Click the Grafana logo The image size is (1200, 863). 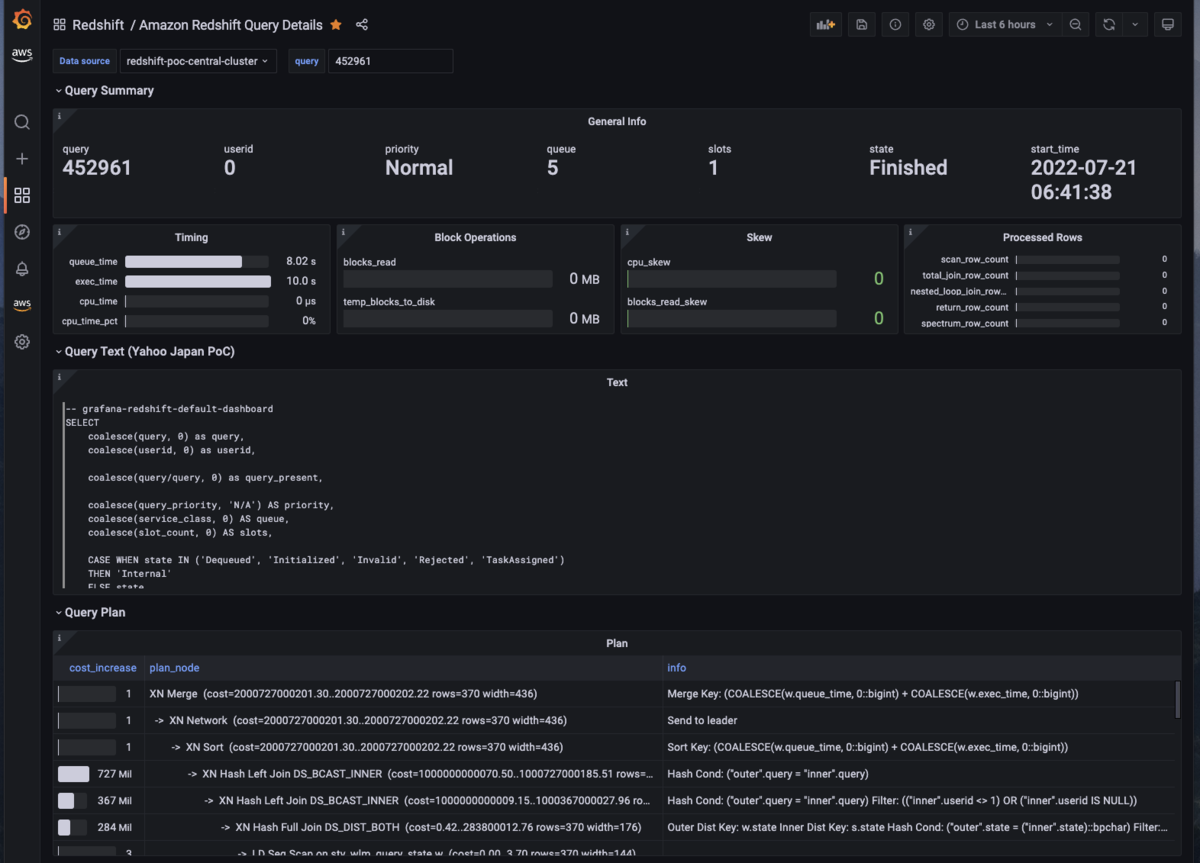(22, 18)
